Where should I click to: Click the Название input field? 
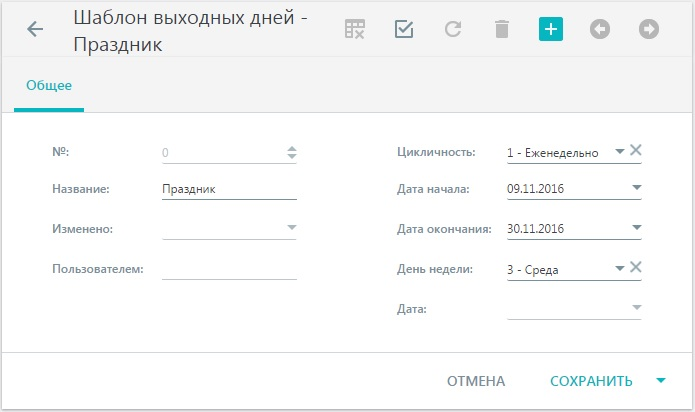(x=229, y=189)
